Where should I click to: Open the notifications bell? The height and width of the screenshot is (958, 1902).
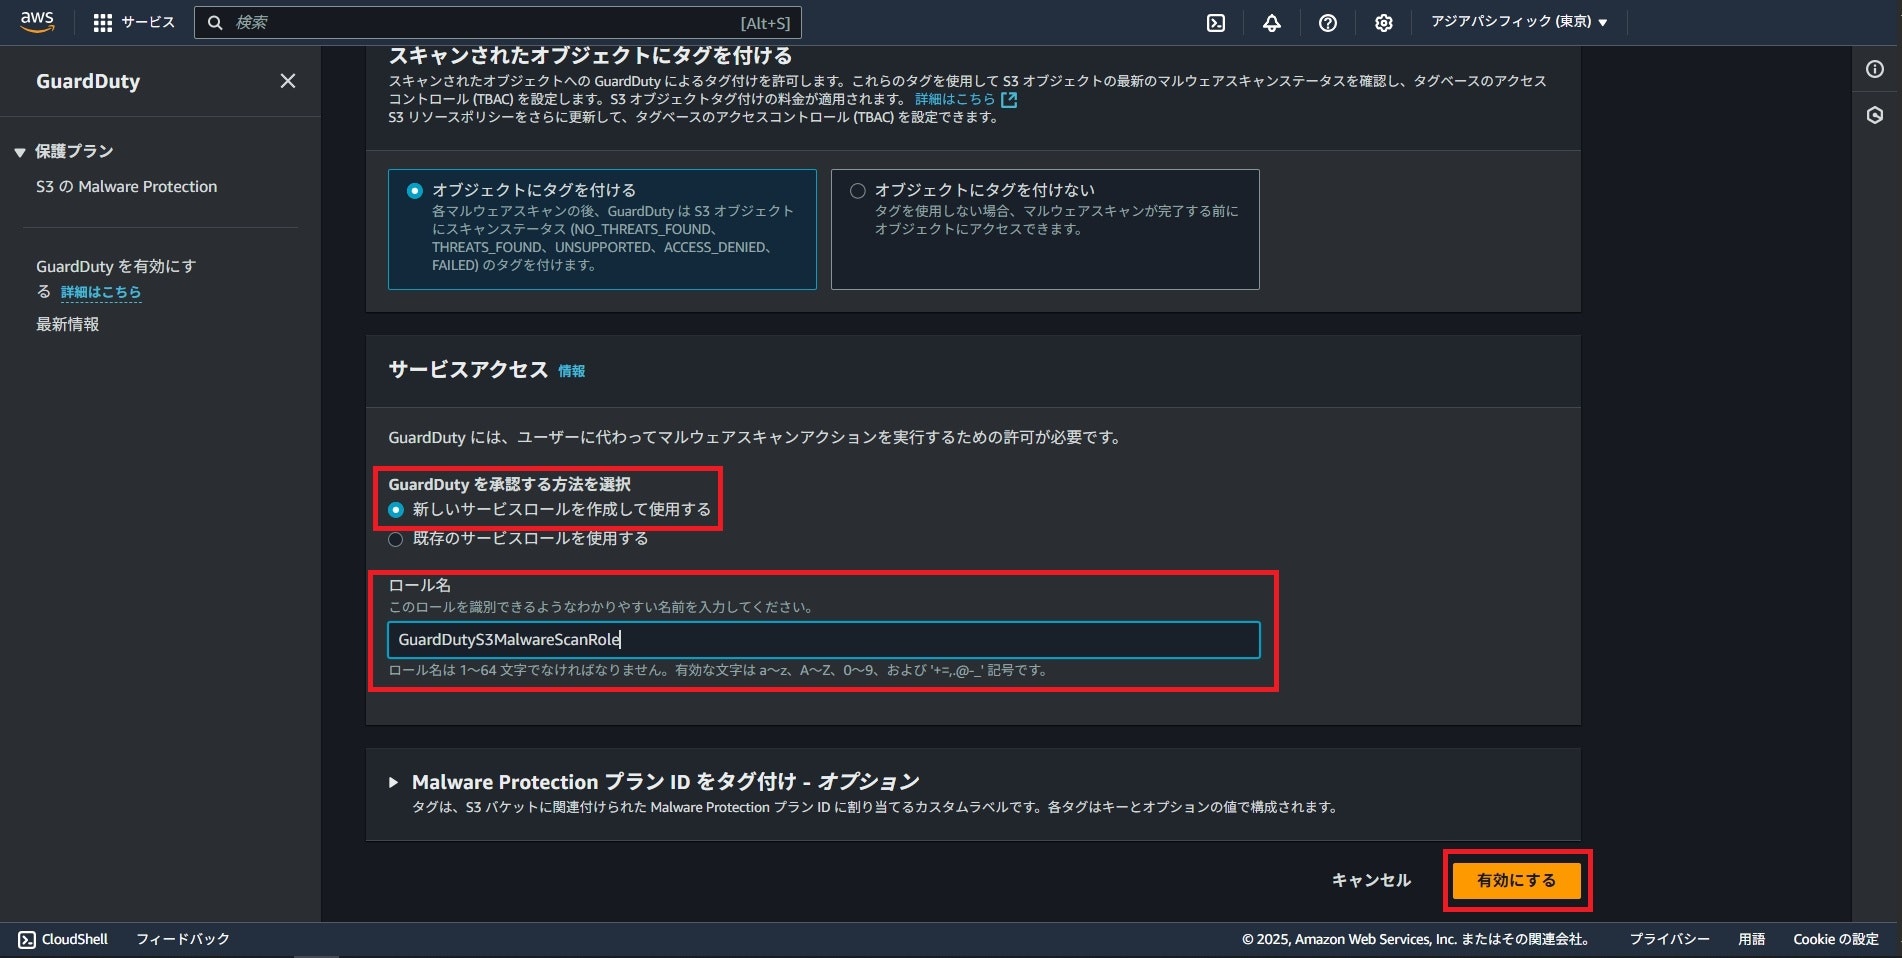[1271, 22]
